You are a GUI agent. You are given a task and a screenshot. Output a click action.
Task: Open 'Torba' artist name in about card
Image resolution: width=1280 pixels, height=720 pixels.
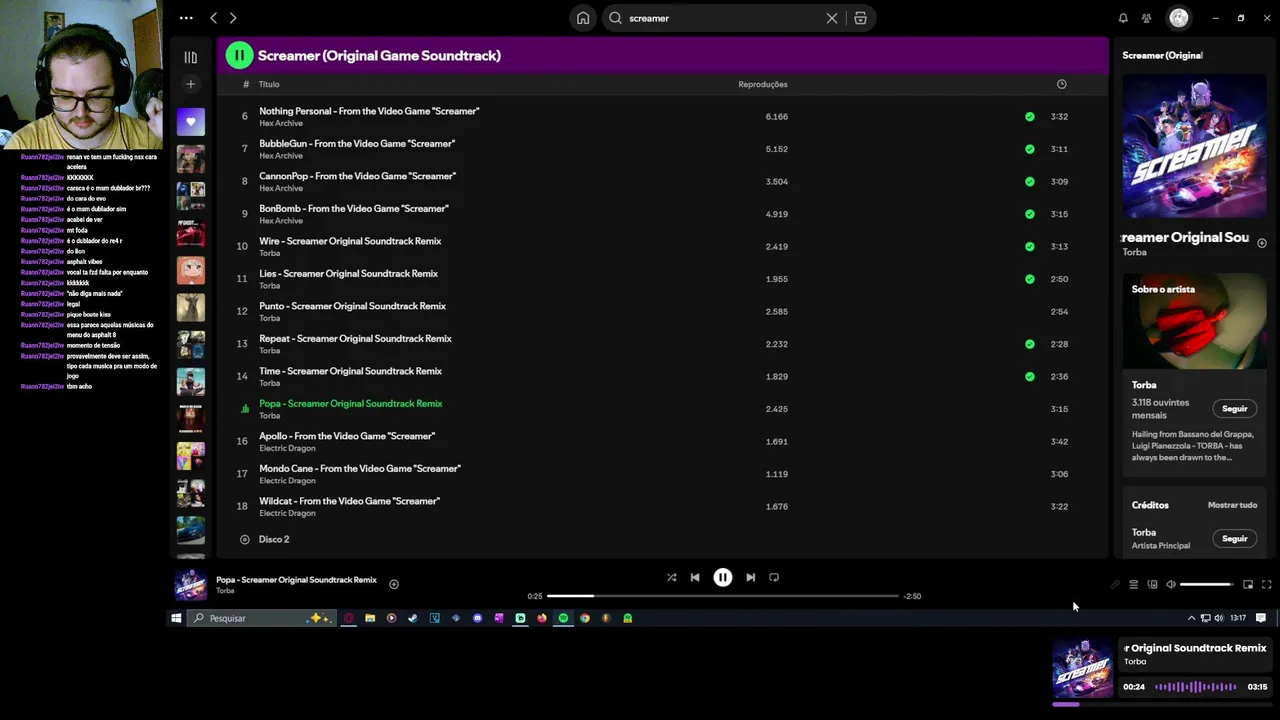click(1144, 385)
